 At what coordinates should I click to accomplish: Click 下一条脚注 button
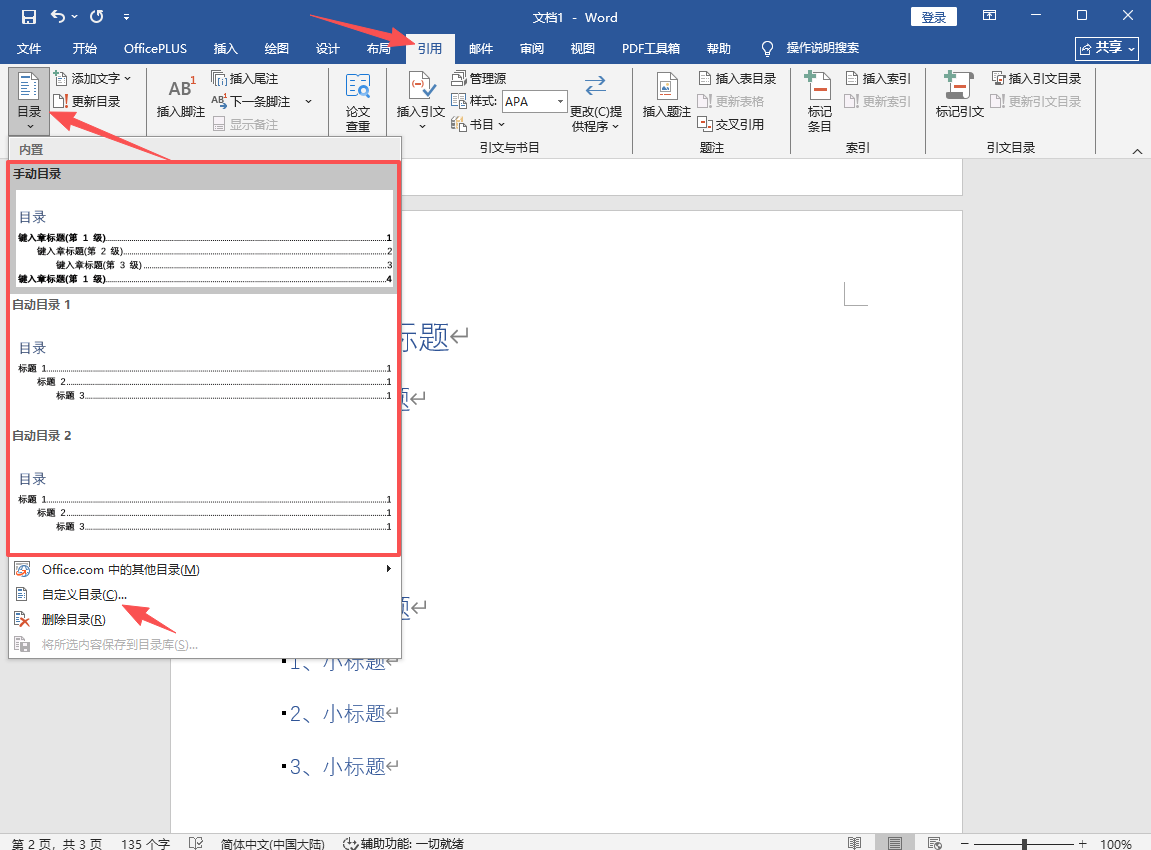pos(252,101)
